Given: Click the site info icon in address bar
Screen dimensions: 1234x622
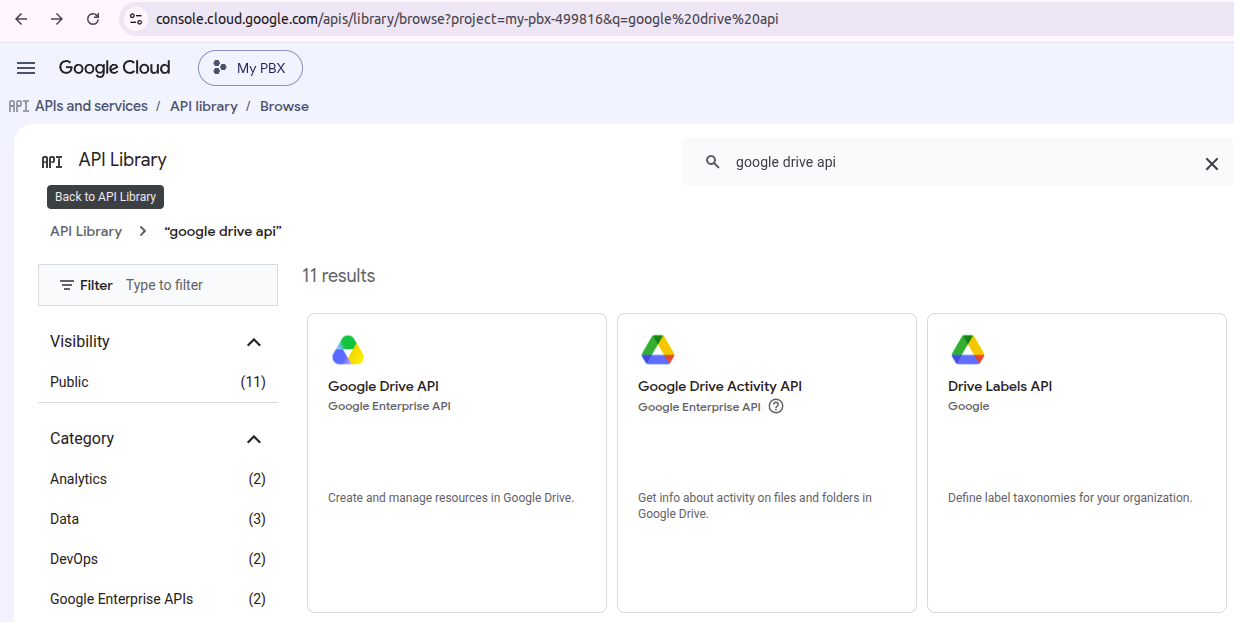Looking at the screenshot, I should pos(136,19).
